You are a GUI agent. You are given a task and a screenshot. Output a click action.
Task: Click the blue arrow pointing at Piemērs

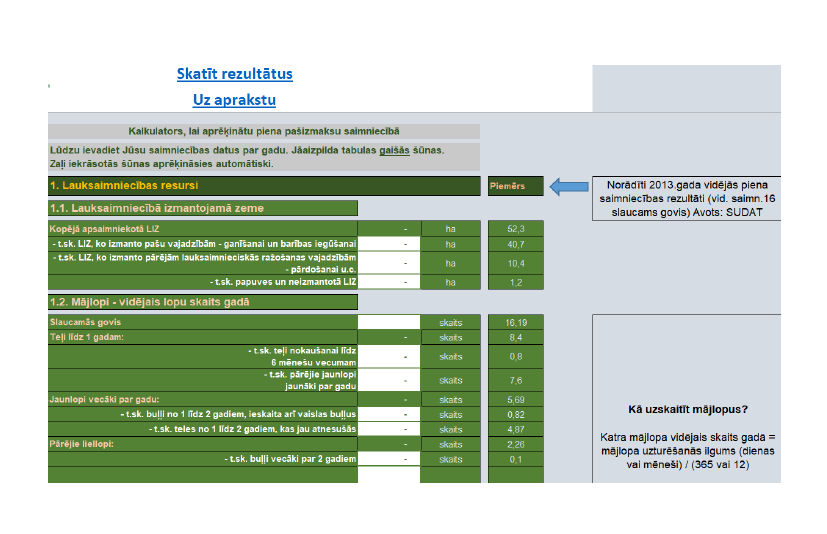click(x=569, y=186)
